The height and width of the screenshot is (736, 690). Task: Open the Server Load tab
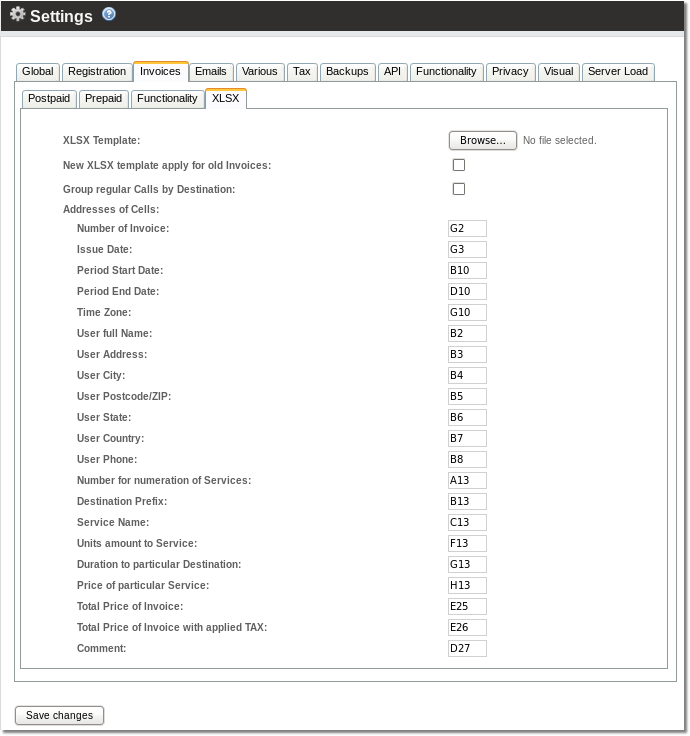coord(618,72)
